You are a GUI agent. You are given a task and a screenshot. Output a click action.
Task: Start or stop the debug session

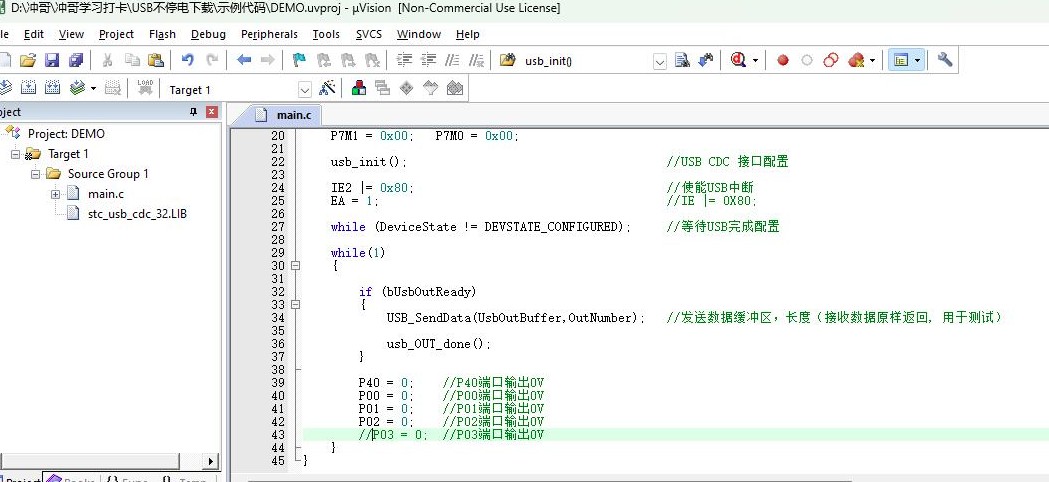[739, 60]
